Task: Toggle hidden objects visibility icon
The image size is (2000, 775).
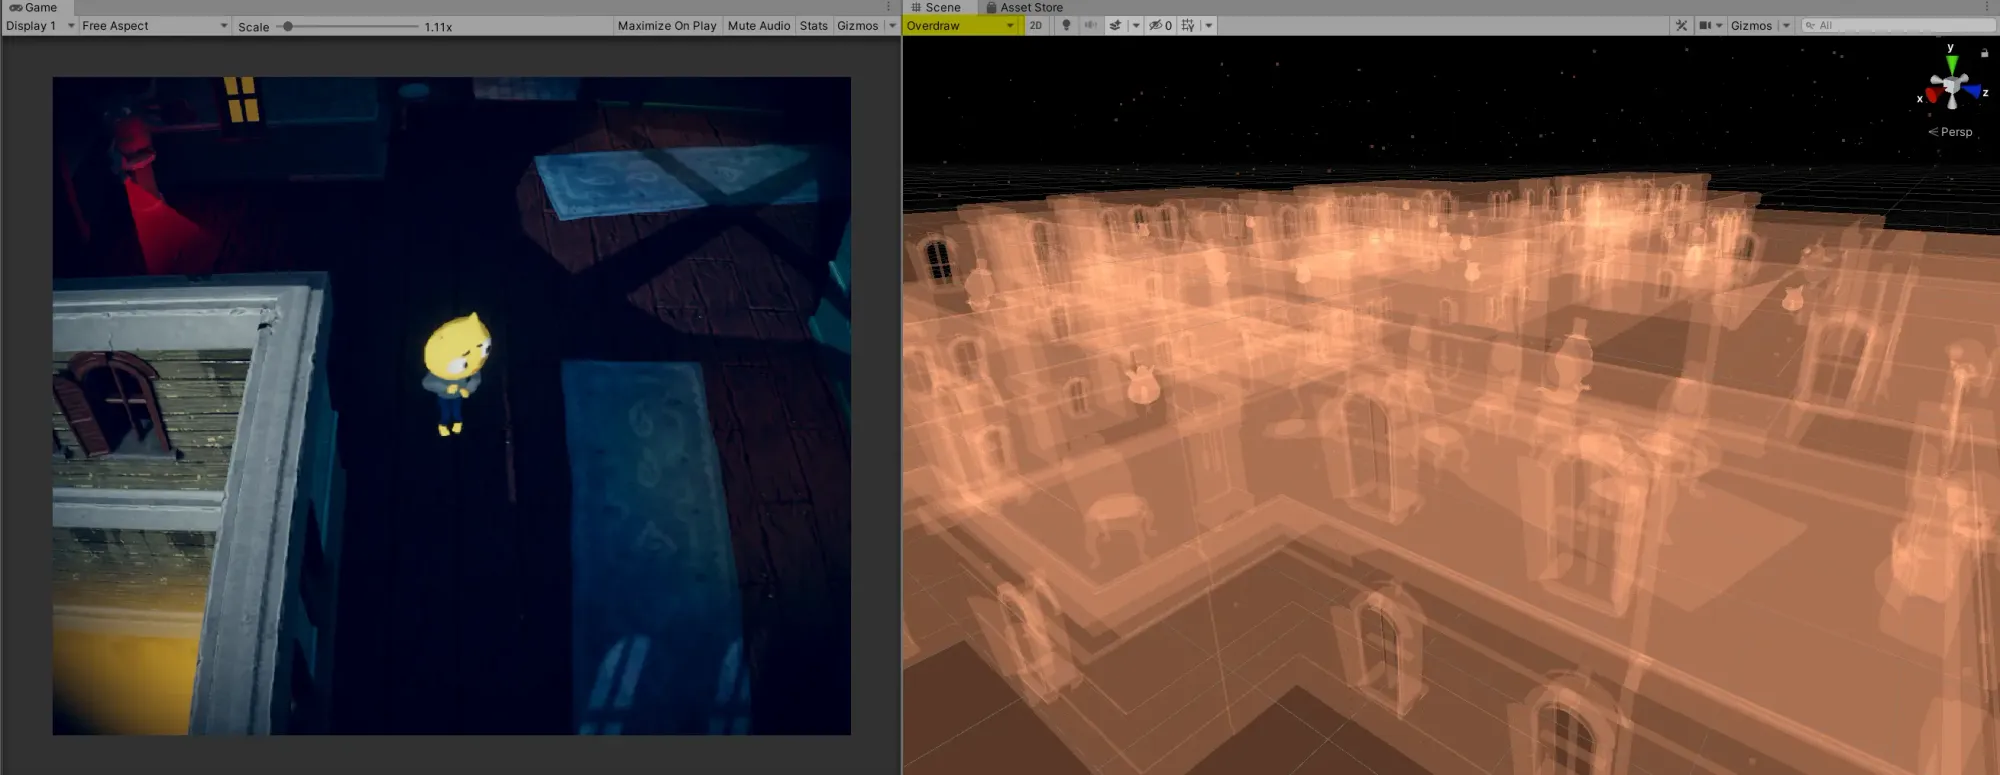Action: pos(1160,26)
